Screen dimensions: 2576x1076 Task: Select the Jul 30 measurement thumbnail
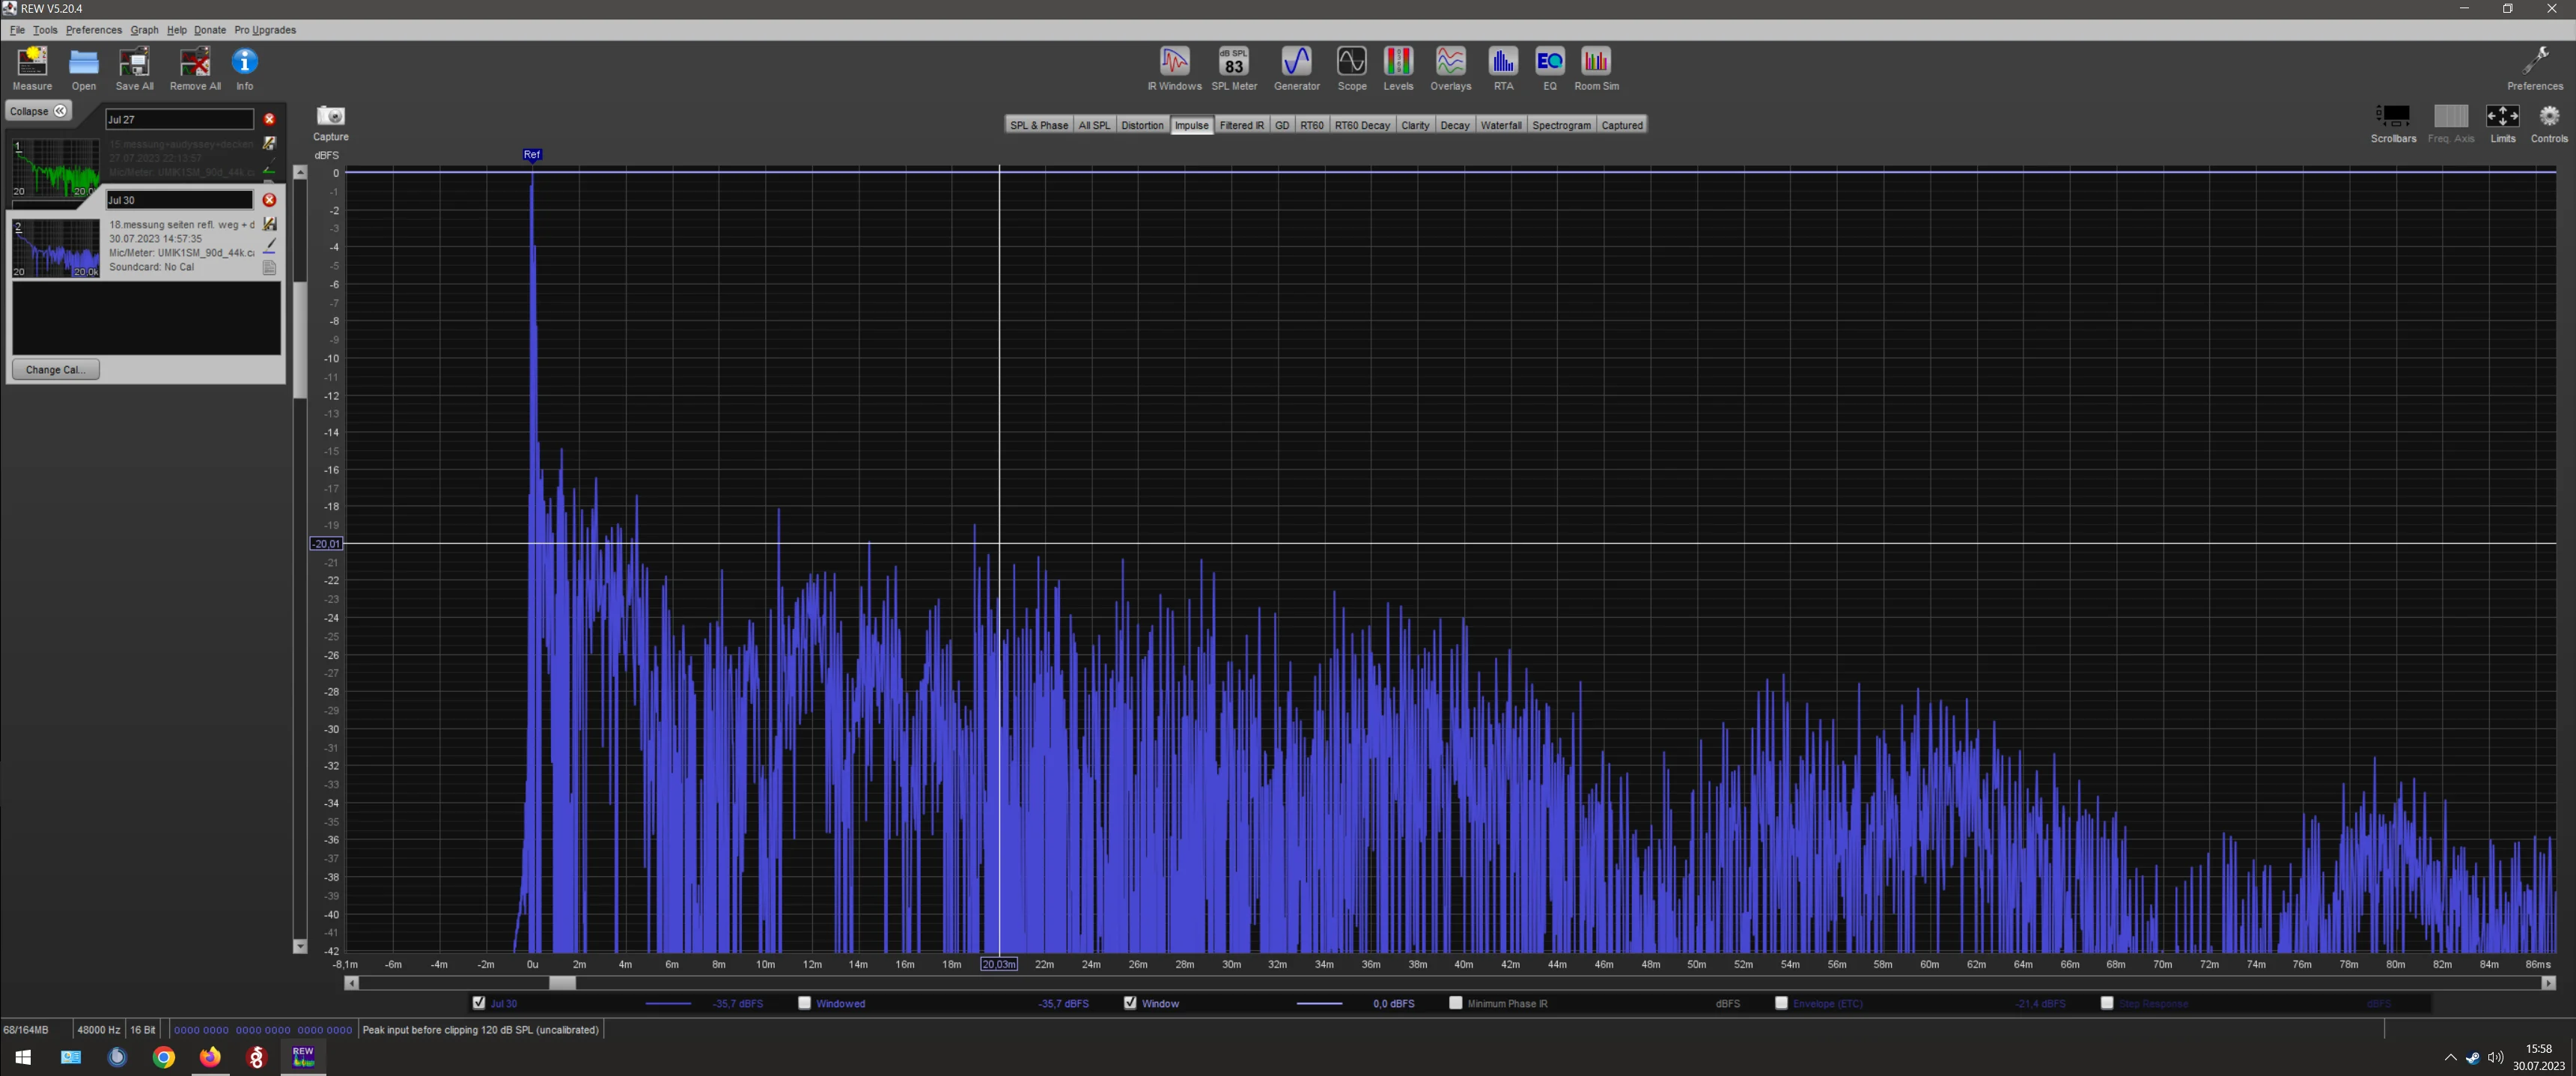pyautogui.click(x=56, y=248)
